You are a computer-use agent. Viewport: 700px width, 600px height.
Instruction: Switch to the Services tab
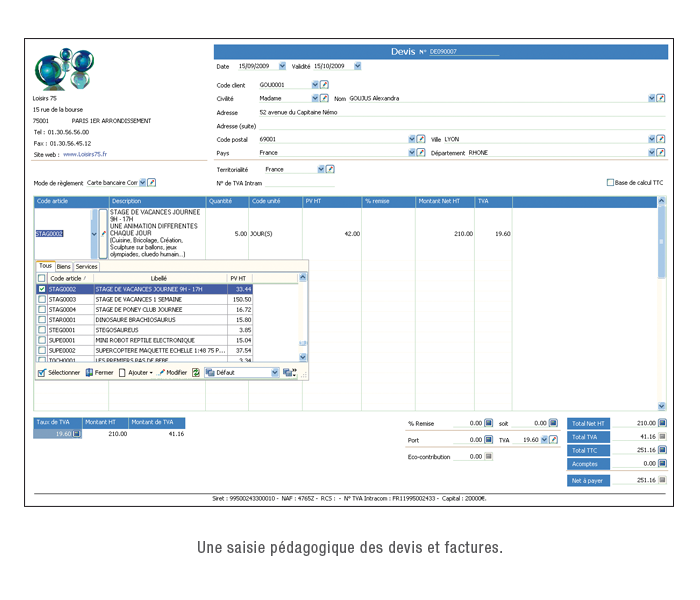click(87, 267)
